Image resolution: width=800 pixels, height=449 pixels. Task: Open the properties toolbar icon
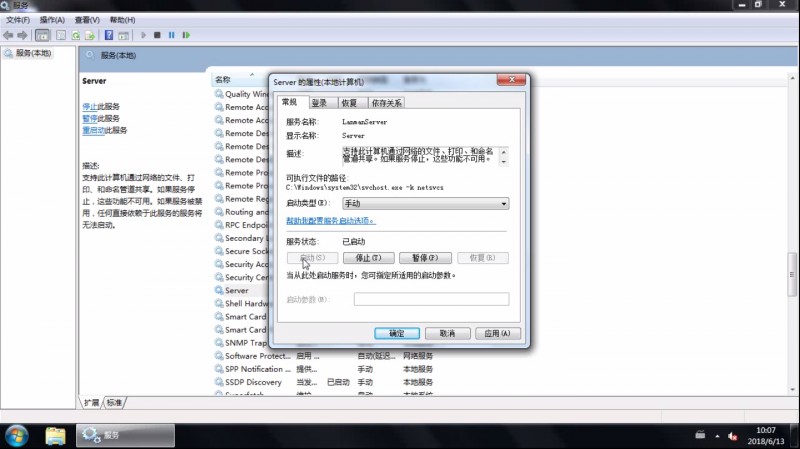click(x=61, y=35)
